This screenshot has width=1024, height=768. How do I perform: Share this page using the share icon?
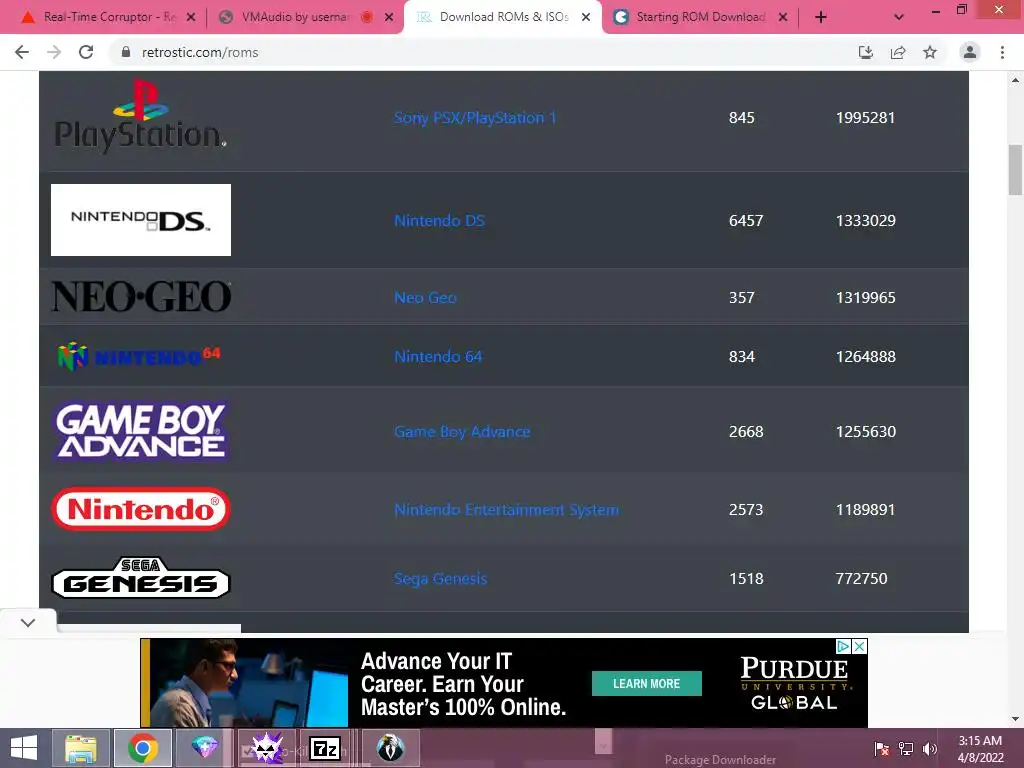coord(898,52)
